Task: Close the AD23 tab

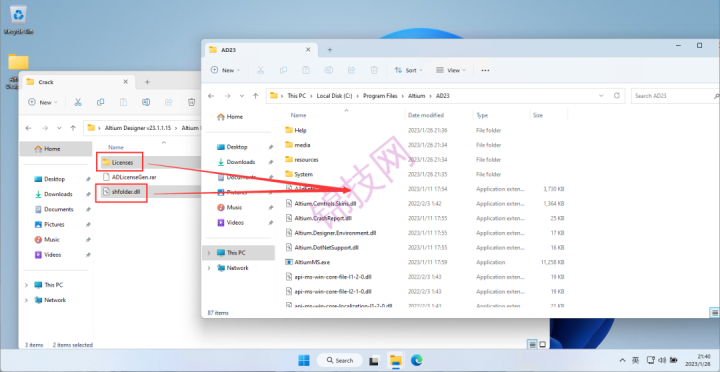Action: 308,50
